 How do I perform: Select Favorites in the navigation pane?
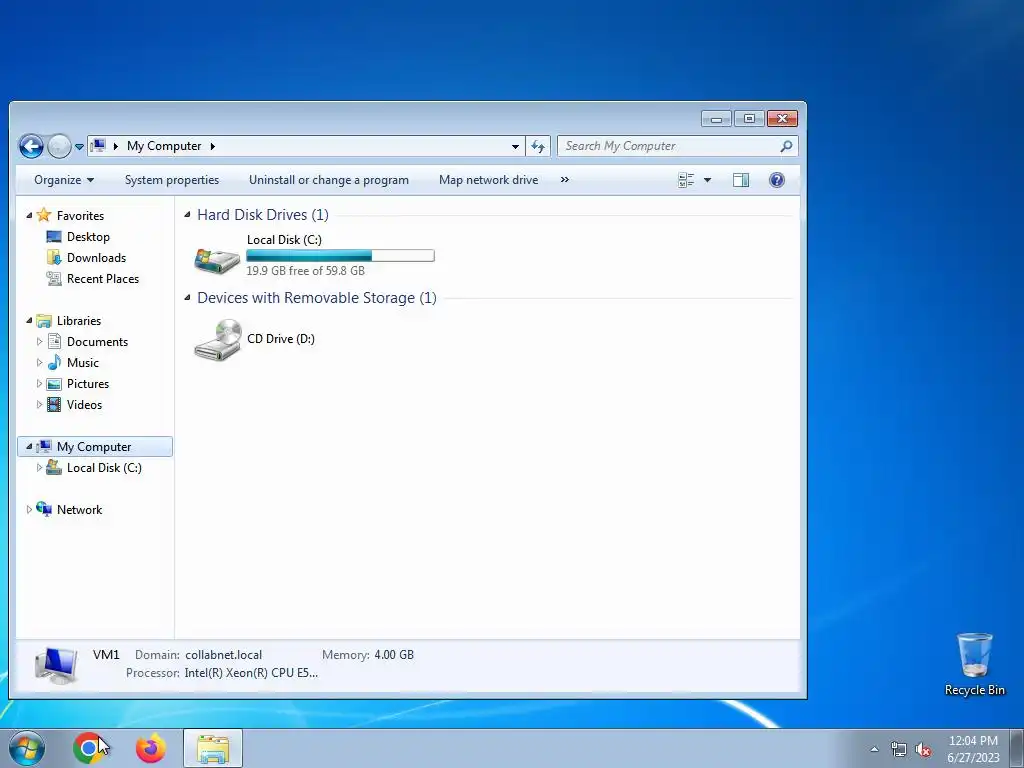pos(80,216)
